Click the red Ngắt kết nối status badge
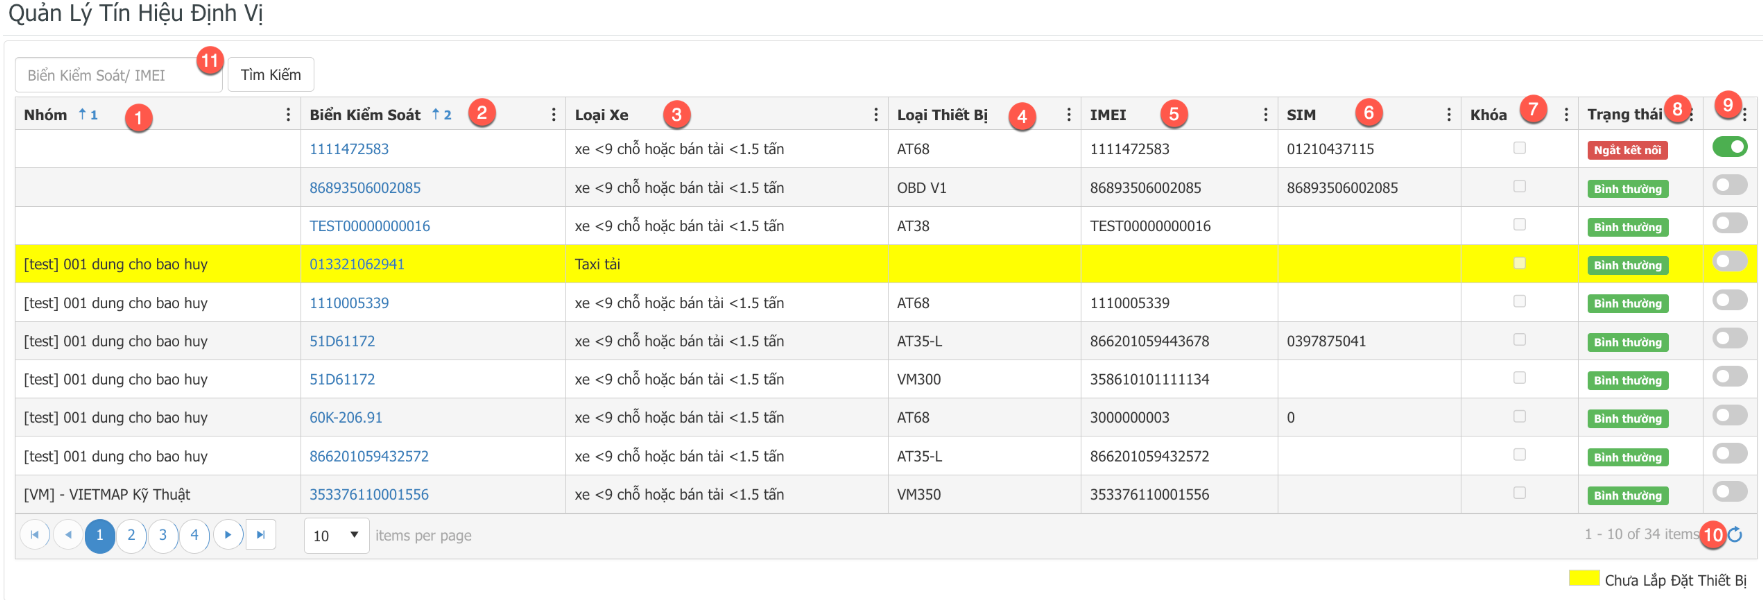 [1627, 150]
